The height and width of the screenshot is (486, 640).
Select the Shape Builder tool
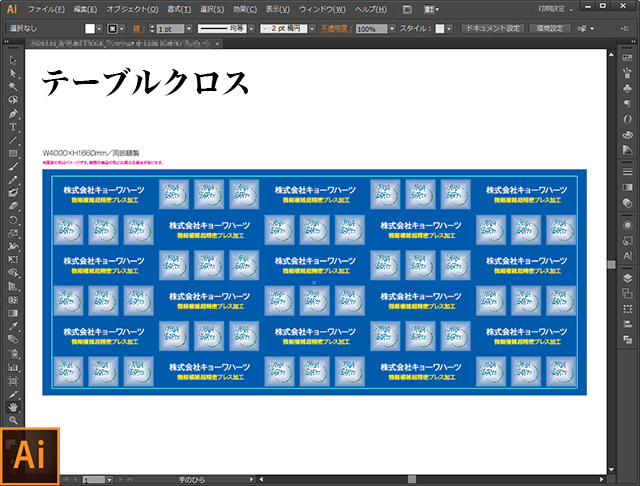coord(13,273)
